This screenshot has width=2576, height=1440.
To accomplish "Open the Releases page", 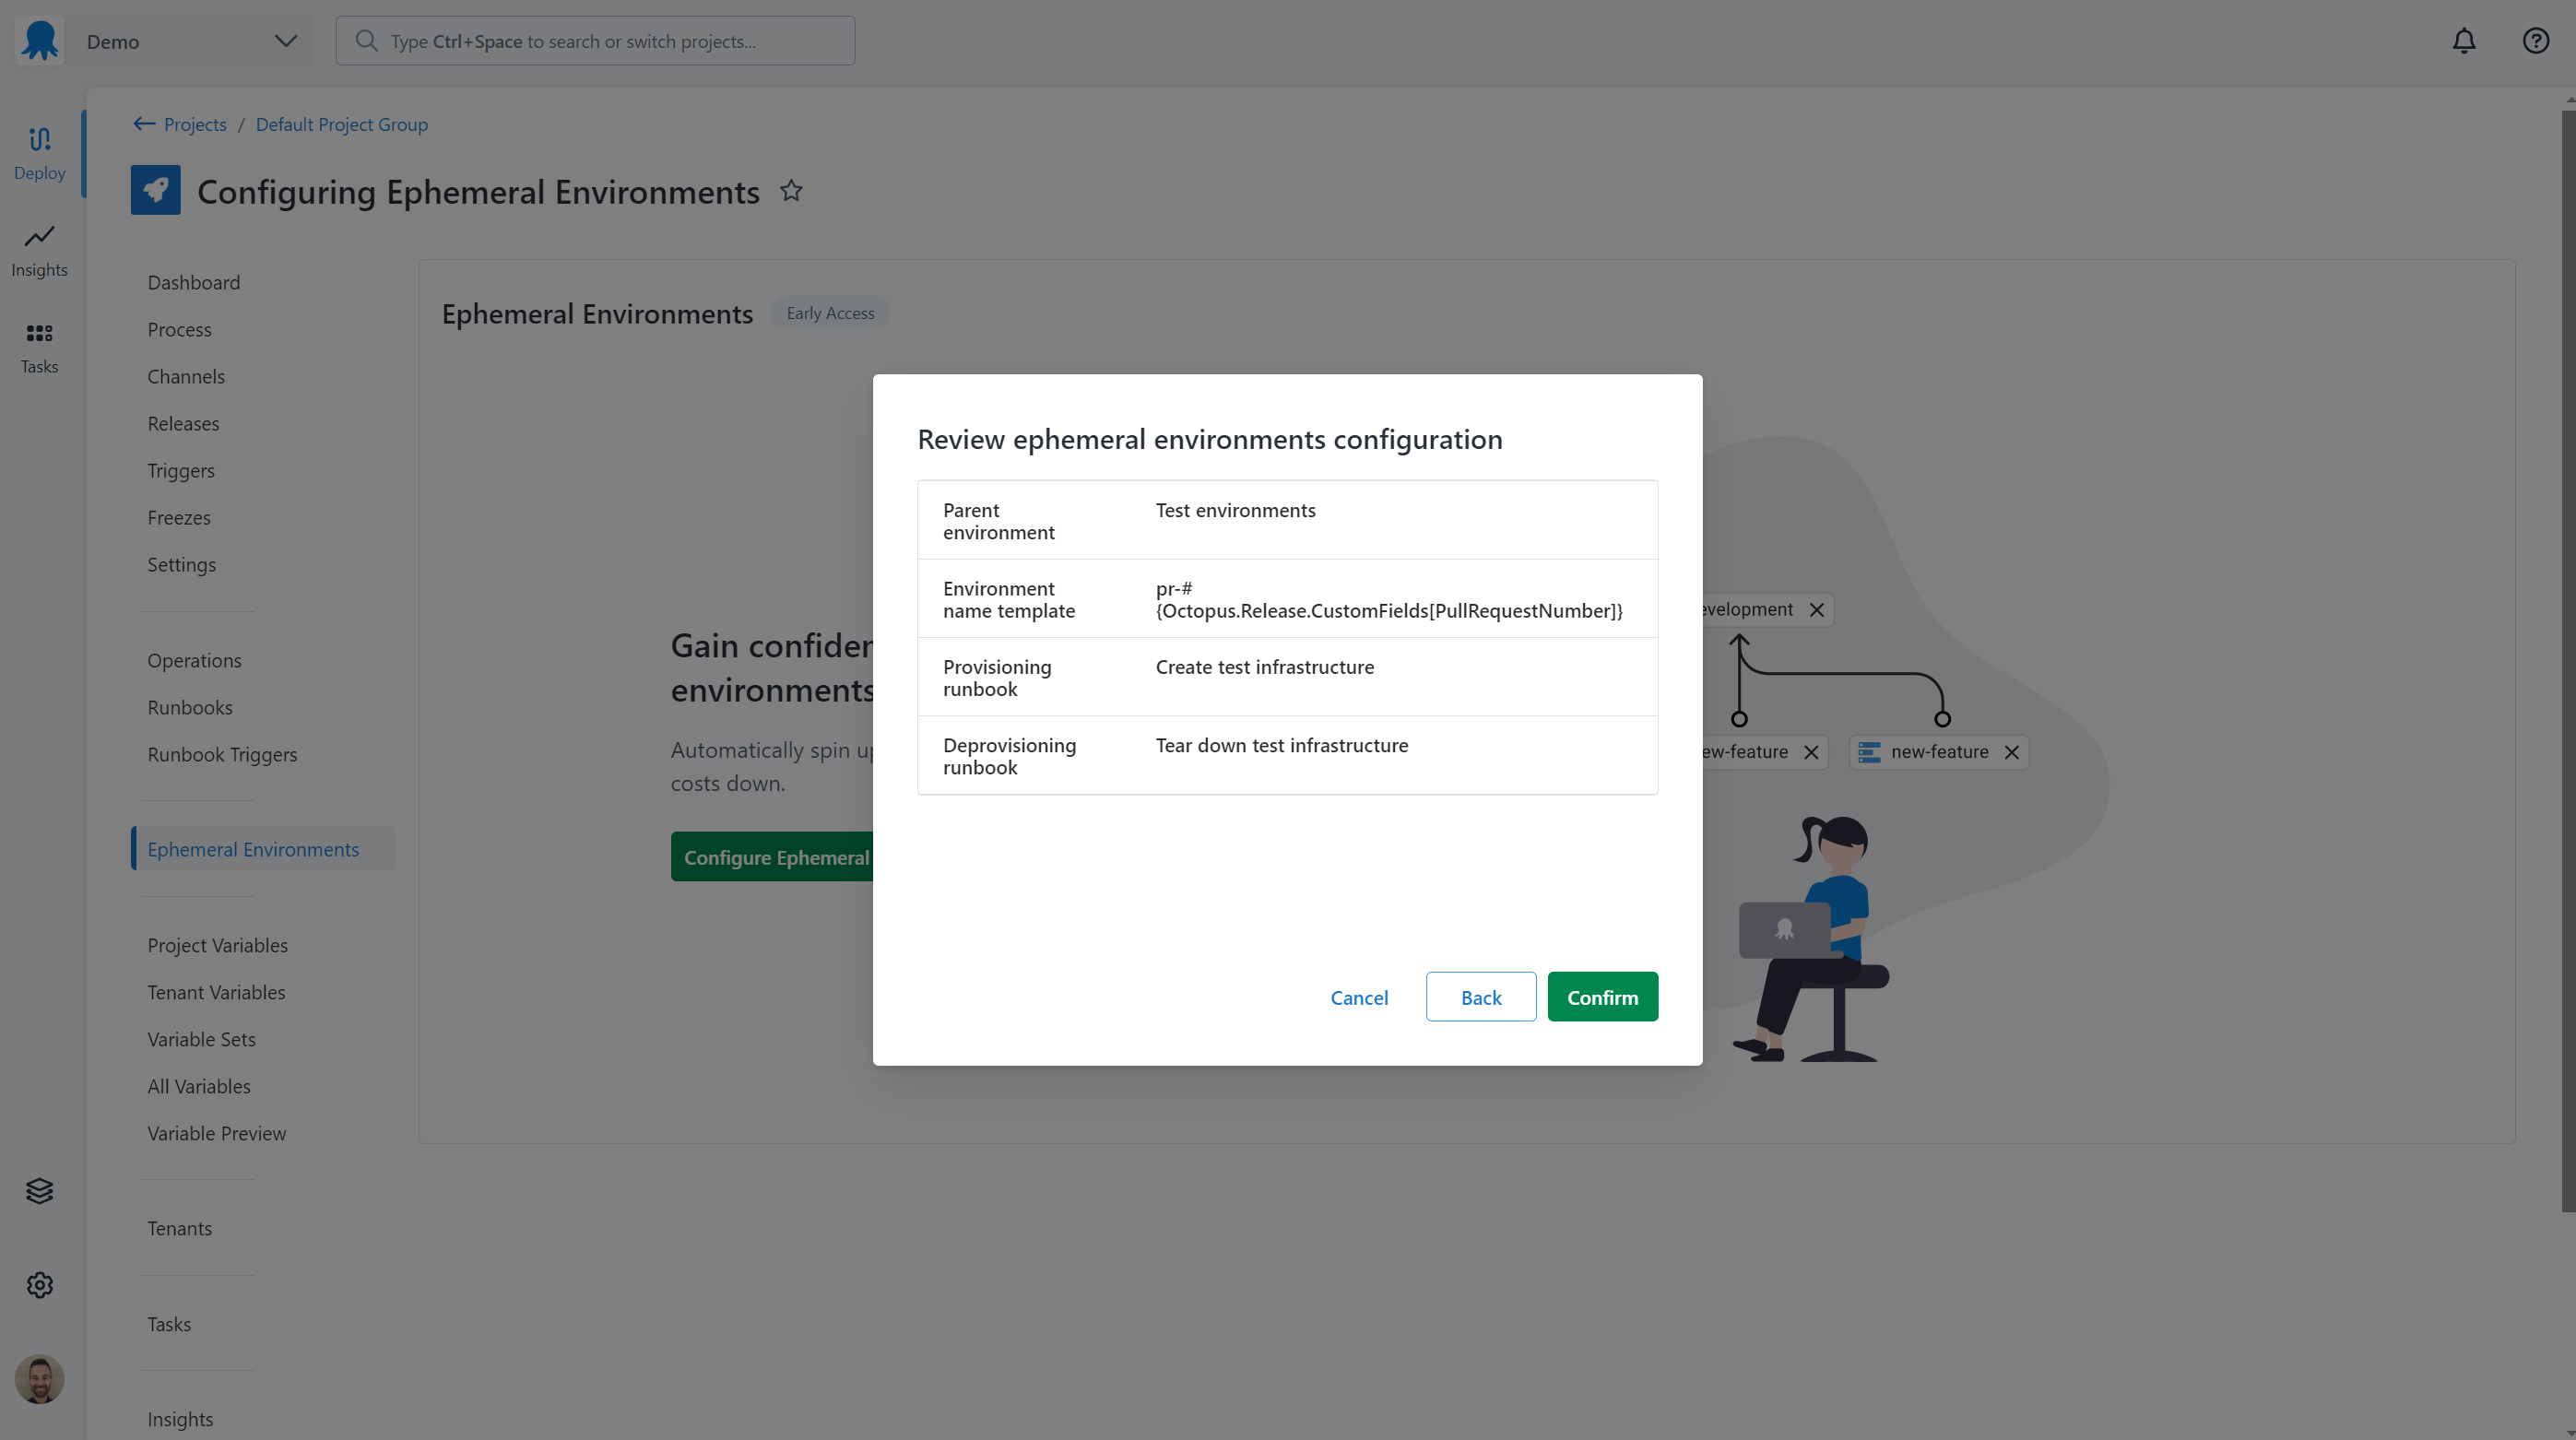I will (x=183, y=423).
